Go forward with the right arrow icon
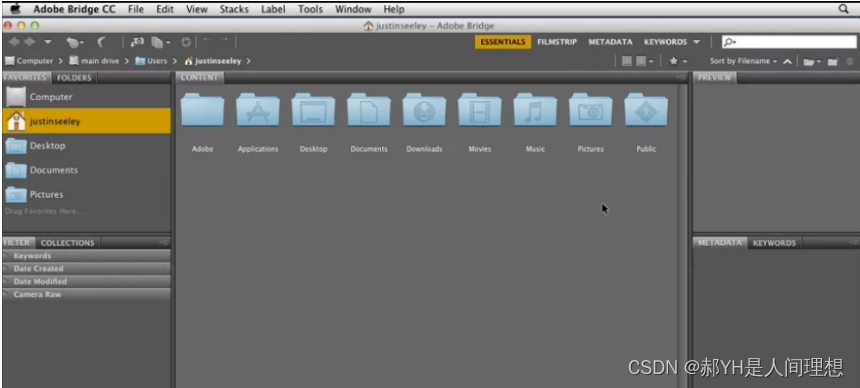This screenshot has width=860, height=388. [30, 42]
